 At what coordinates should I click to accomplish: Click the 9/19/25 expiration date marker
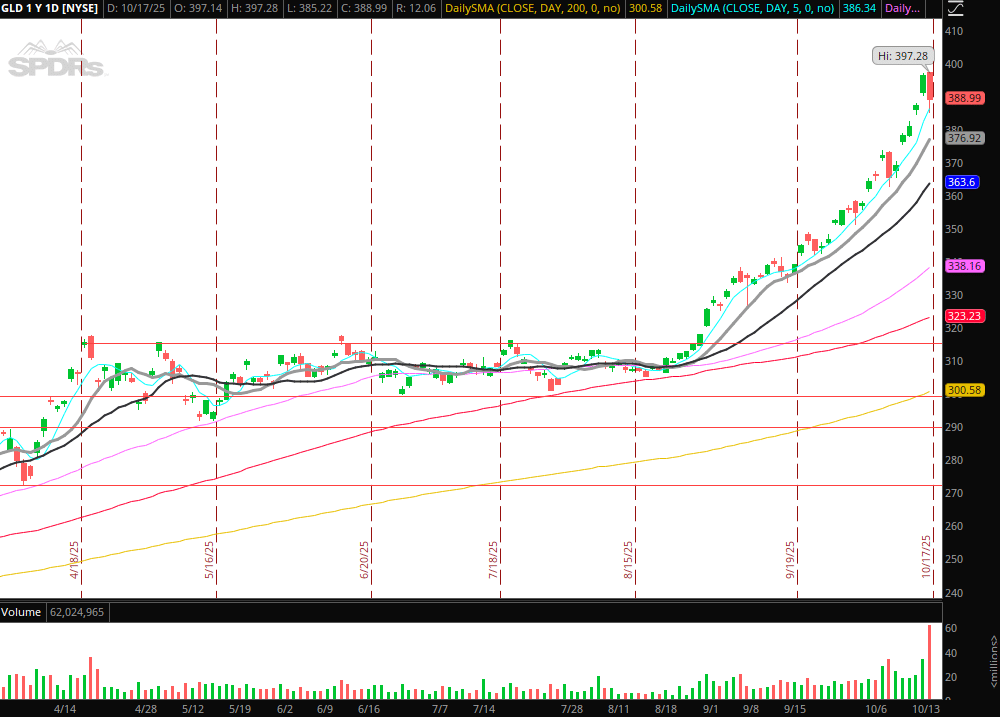point(790,560)
